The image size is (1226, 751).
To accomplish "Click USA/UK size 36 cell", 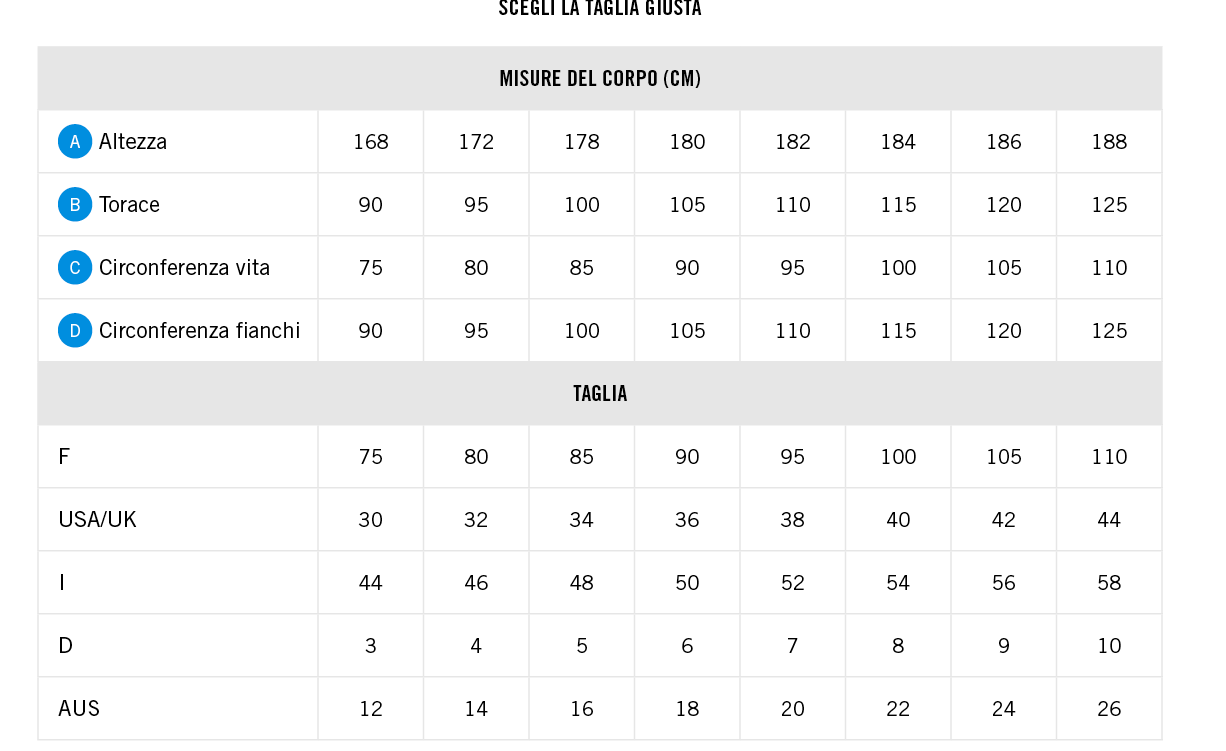I will click(687, 519).
